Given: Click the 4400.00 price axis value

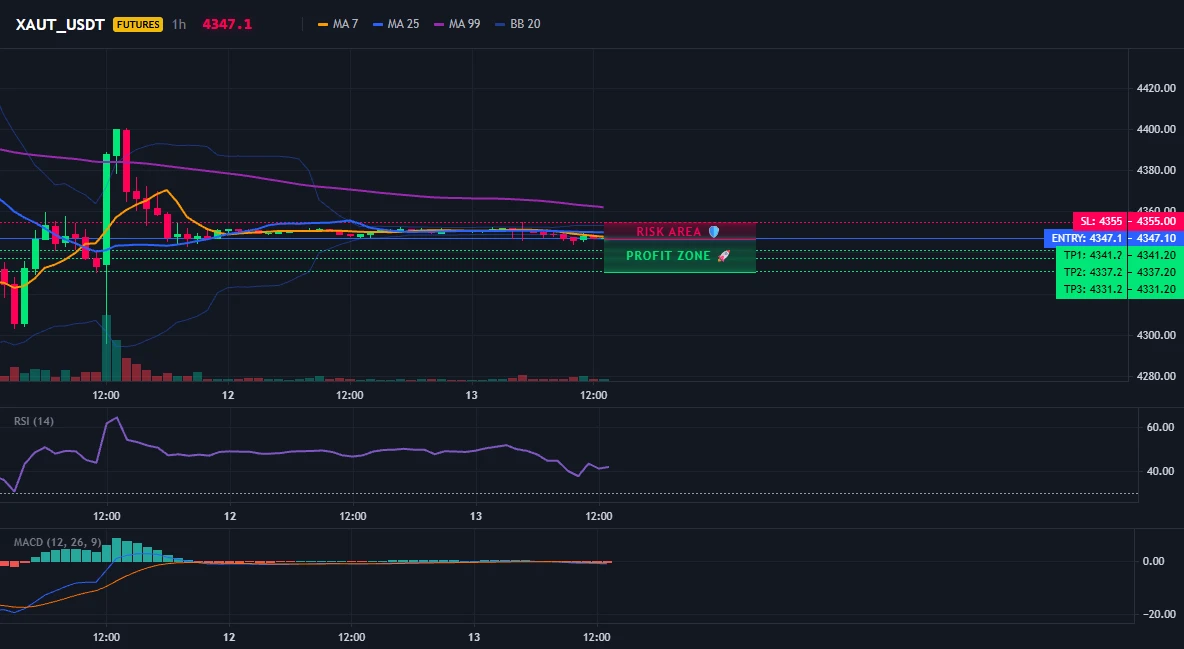Looking at the screenshot, I should (x=1156, y=129).
